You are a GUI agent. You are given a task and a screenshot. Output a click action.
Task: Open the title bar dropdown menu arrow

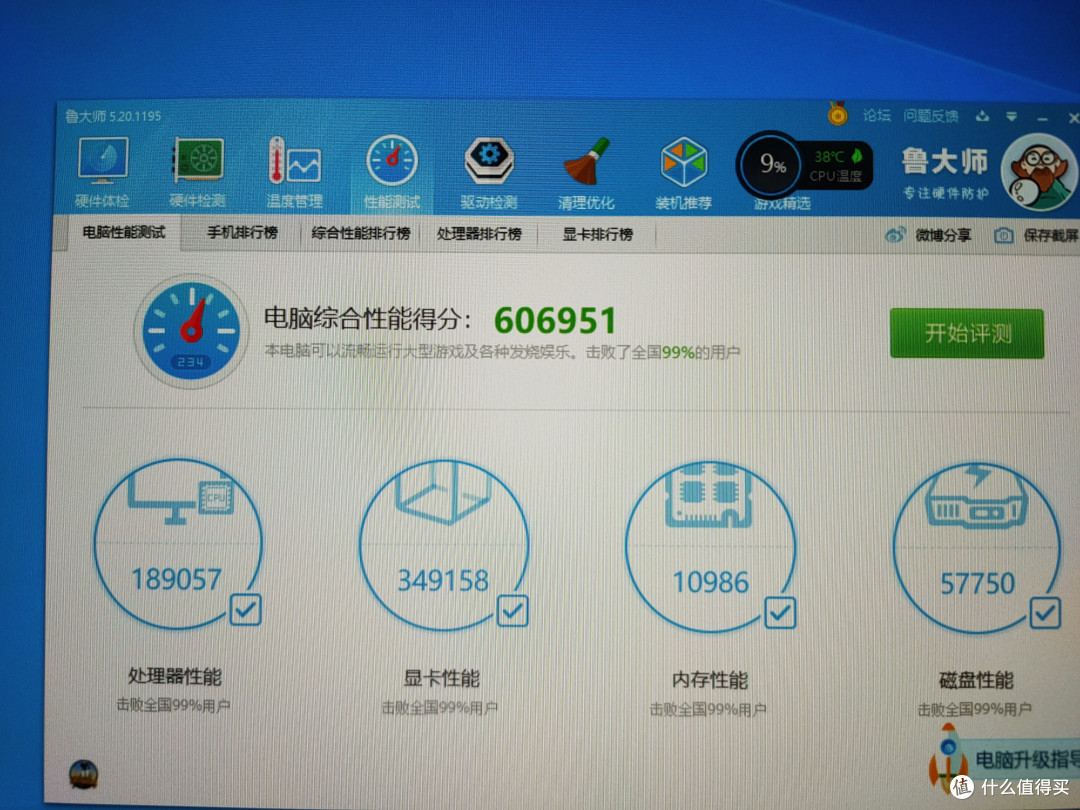[x=1011, y=117]
